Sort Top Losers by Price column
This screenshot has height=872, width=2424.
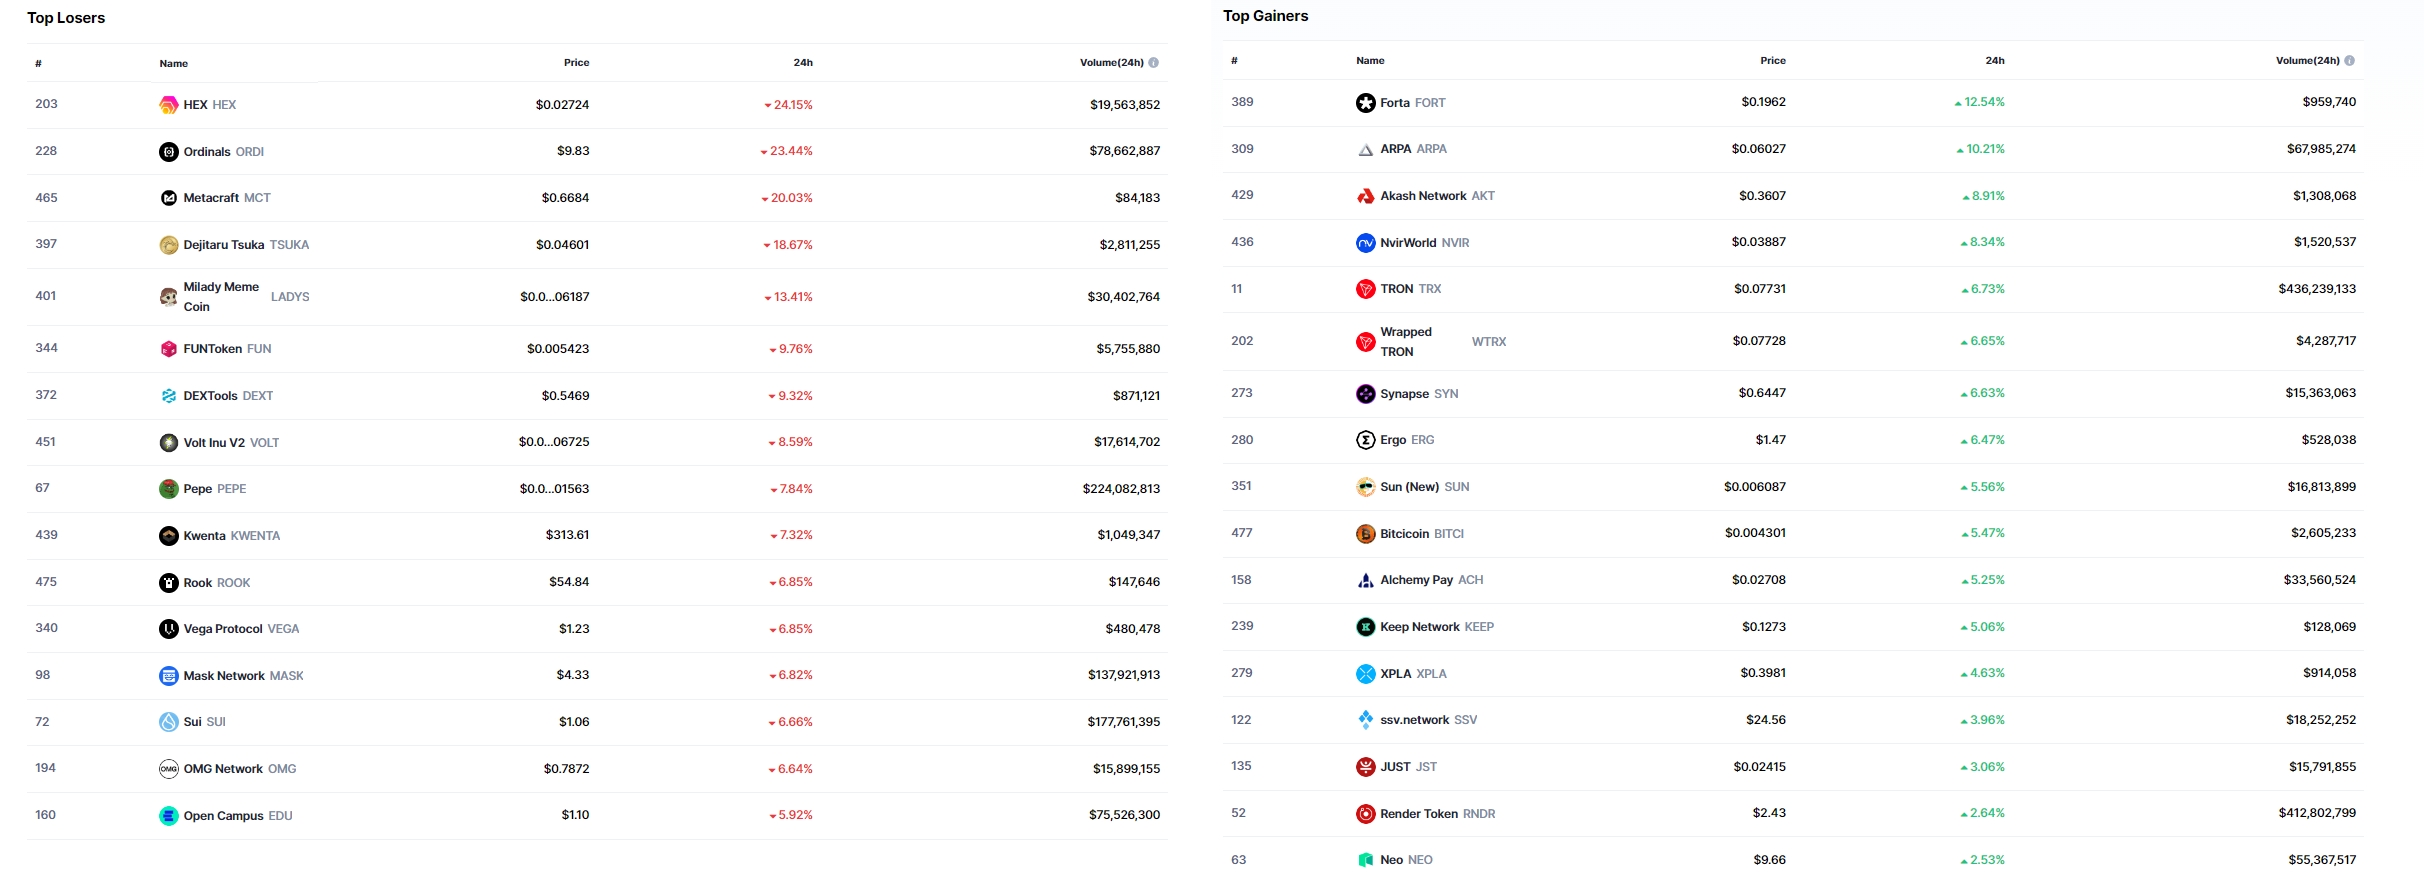tap(576, 63)
